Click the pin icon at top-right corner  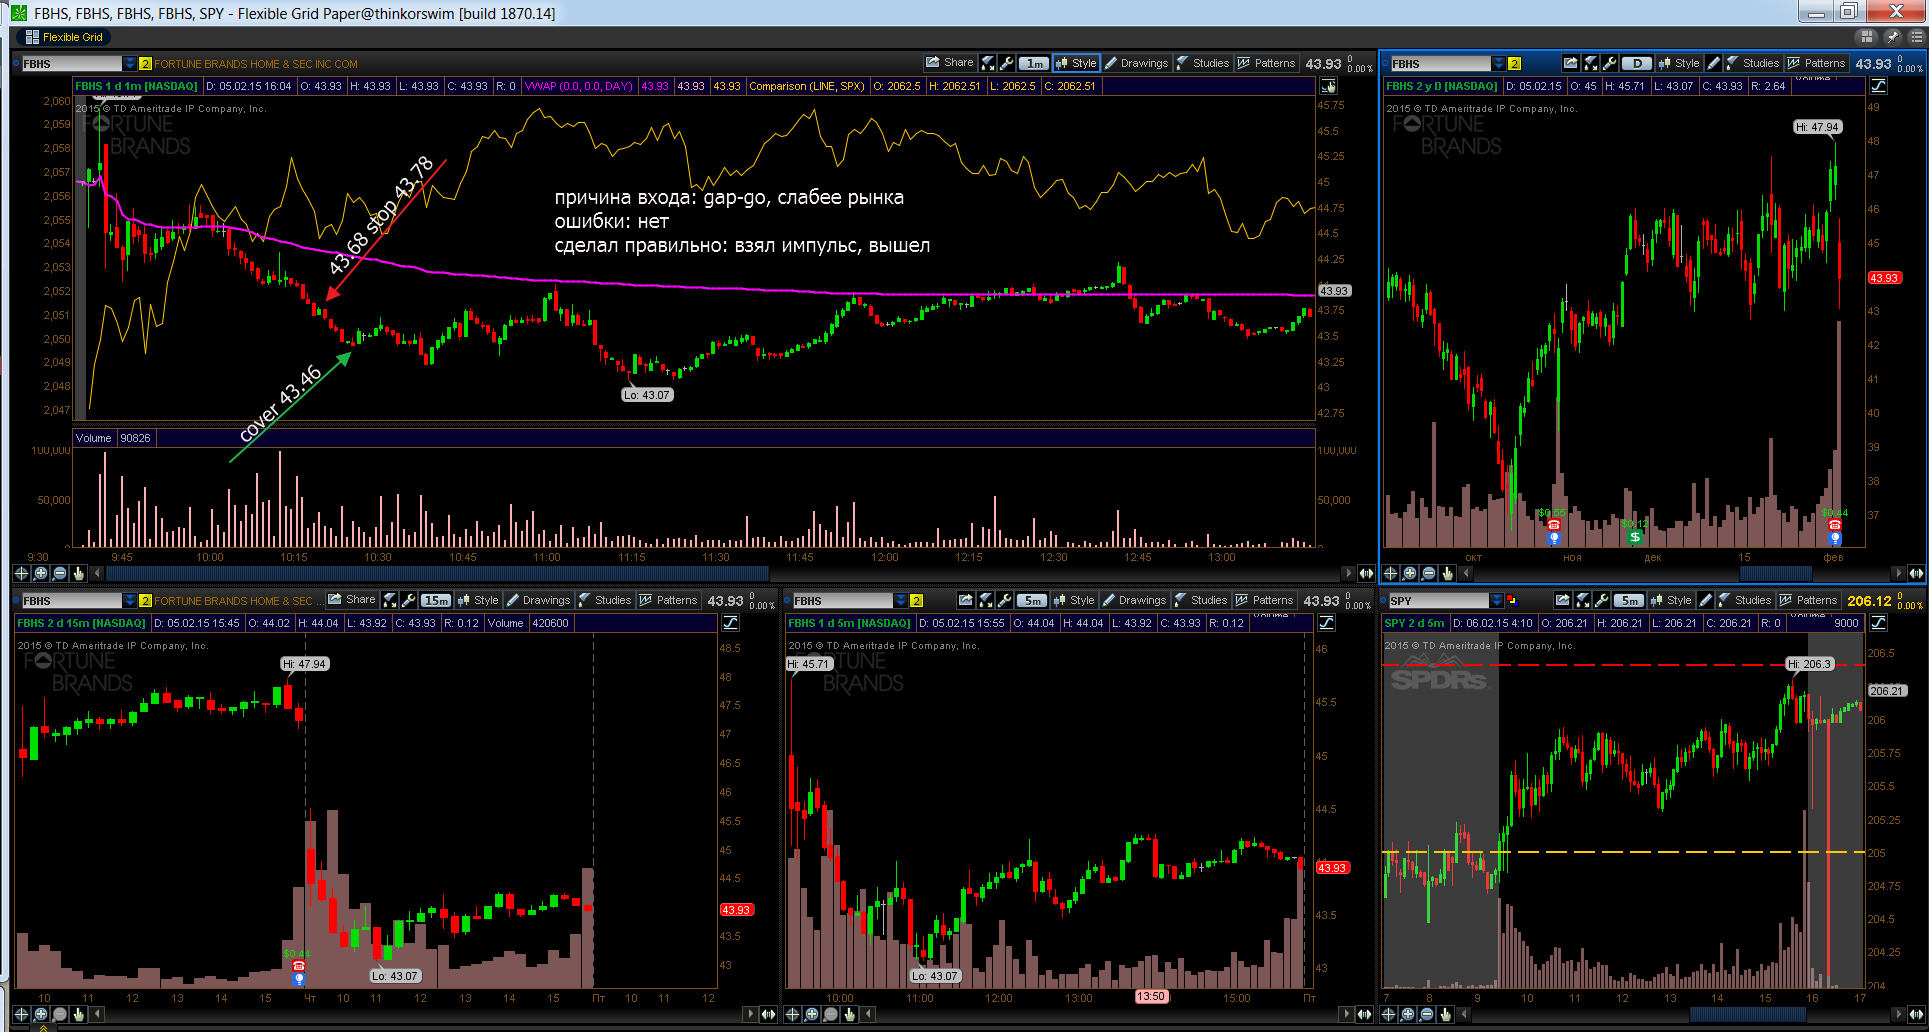pos(1892,37)
